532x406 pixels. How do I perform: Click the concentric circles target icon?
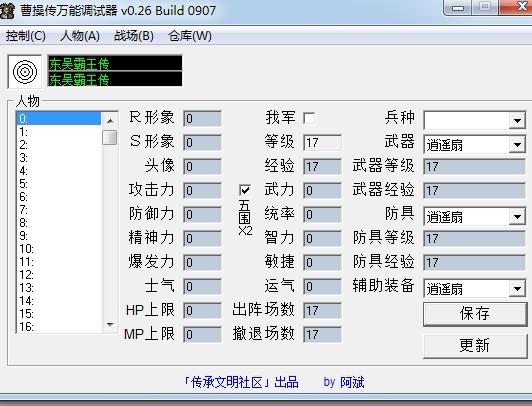(x=25, y=72)
